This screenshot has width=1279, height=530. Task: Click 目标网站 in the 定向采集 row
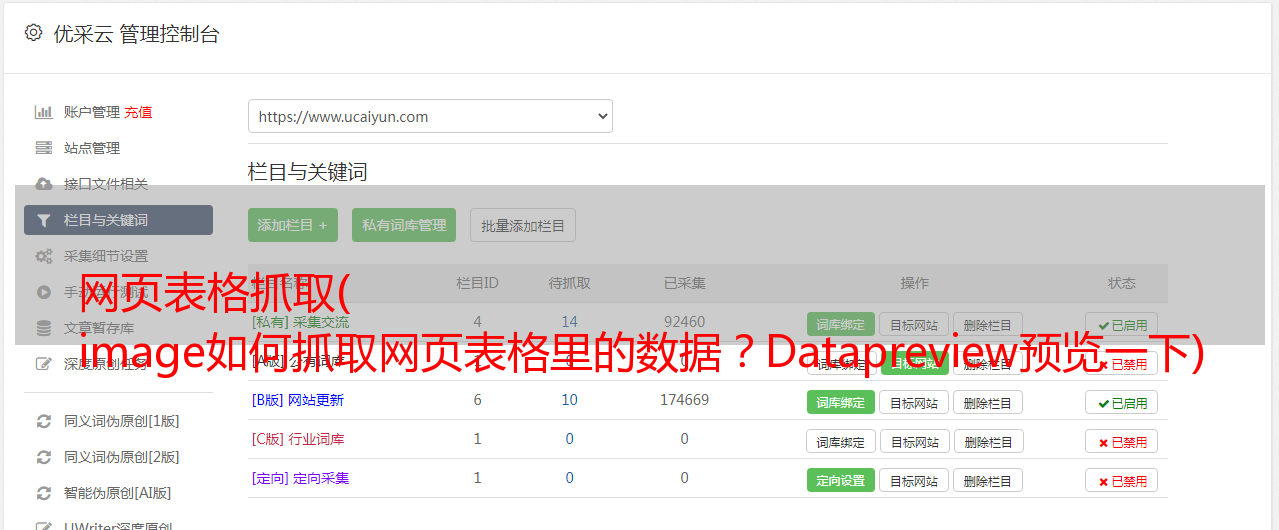pyautogui.click(x=914, y=480)
